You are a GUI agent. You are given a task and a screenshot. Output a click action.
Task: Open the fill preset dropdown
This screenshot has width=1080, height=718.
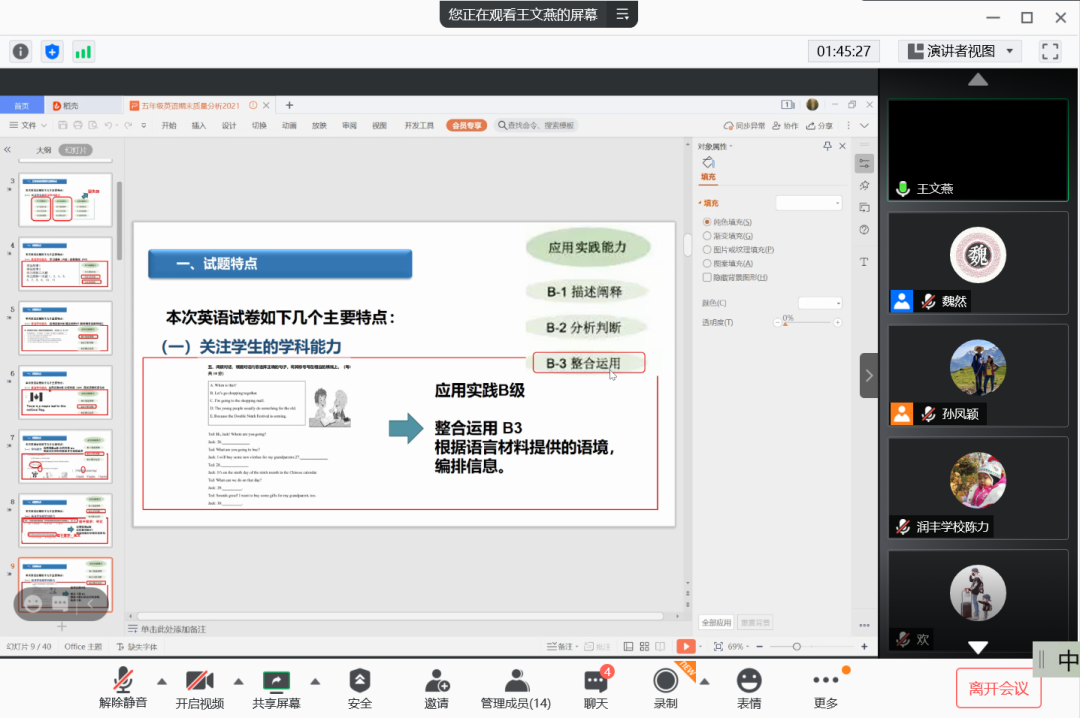pyautogui.click(x=809, y=203)
